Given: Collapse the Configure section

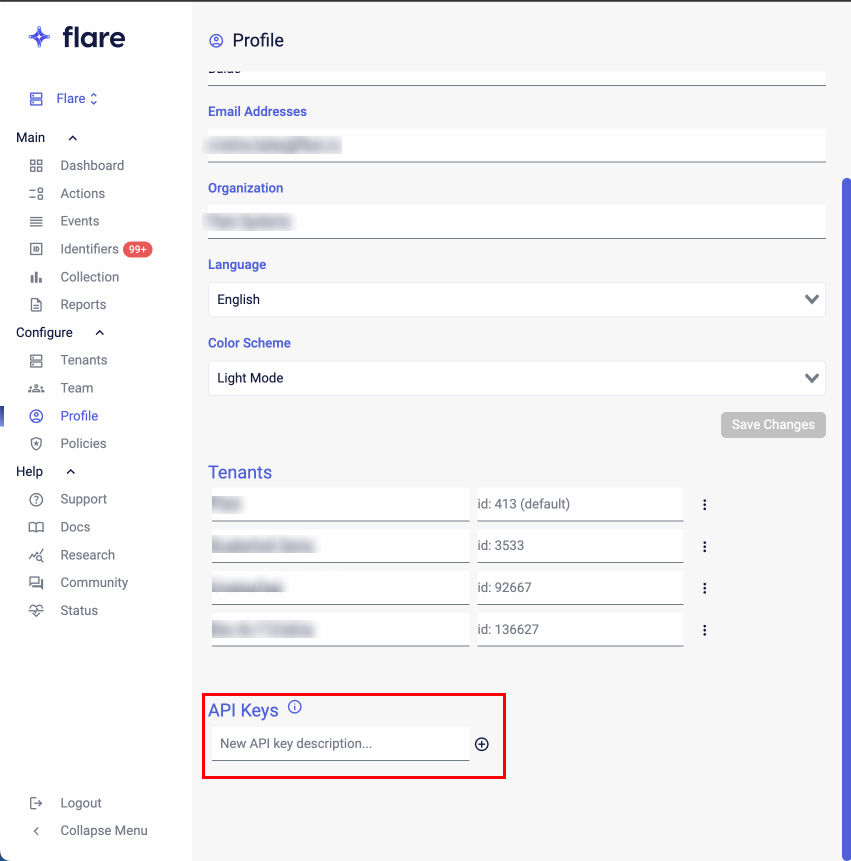Looking at the screenshot, I should coord(99,333).
